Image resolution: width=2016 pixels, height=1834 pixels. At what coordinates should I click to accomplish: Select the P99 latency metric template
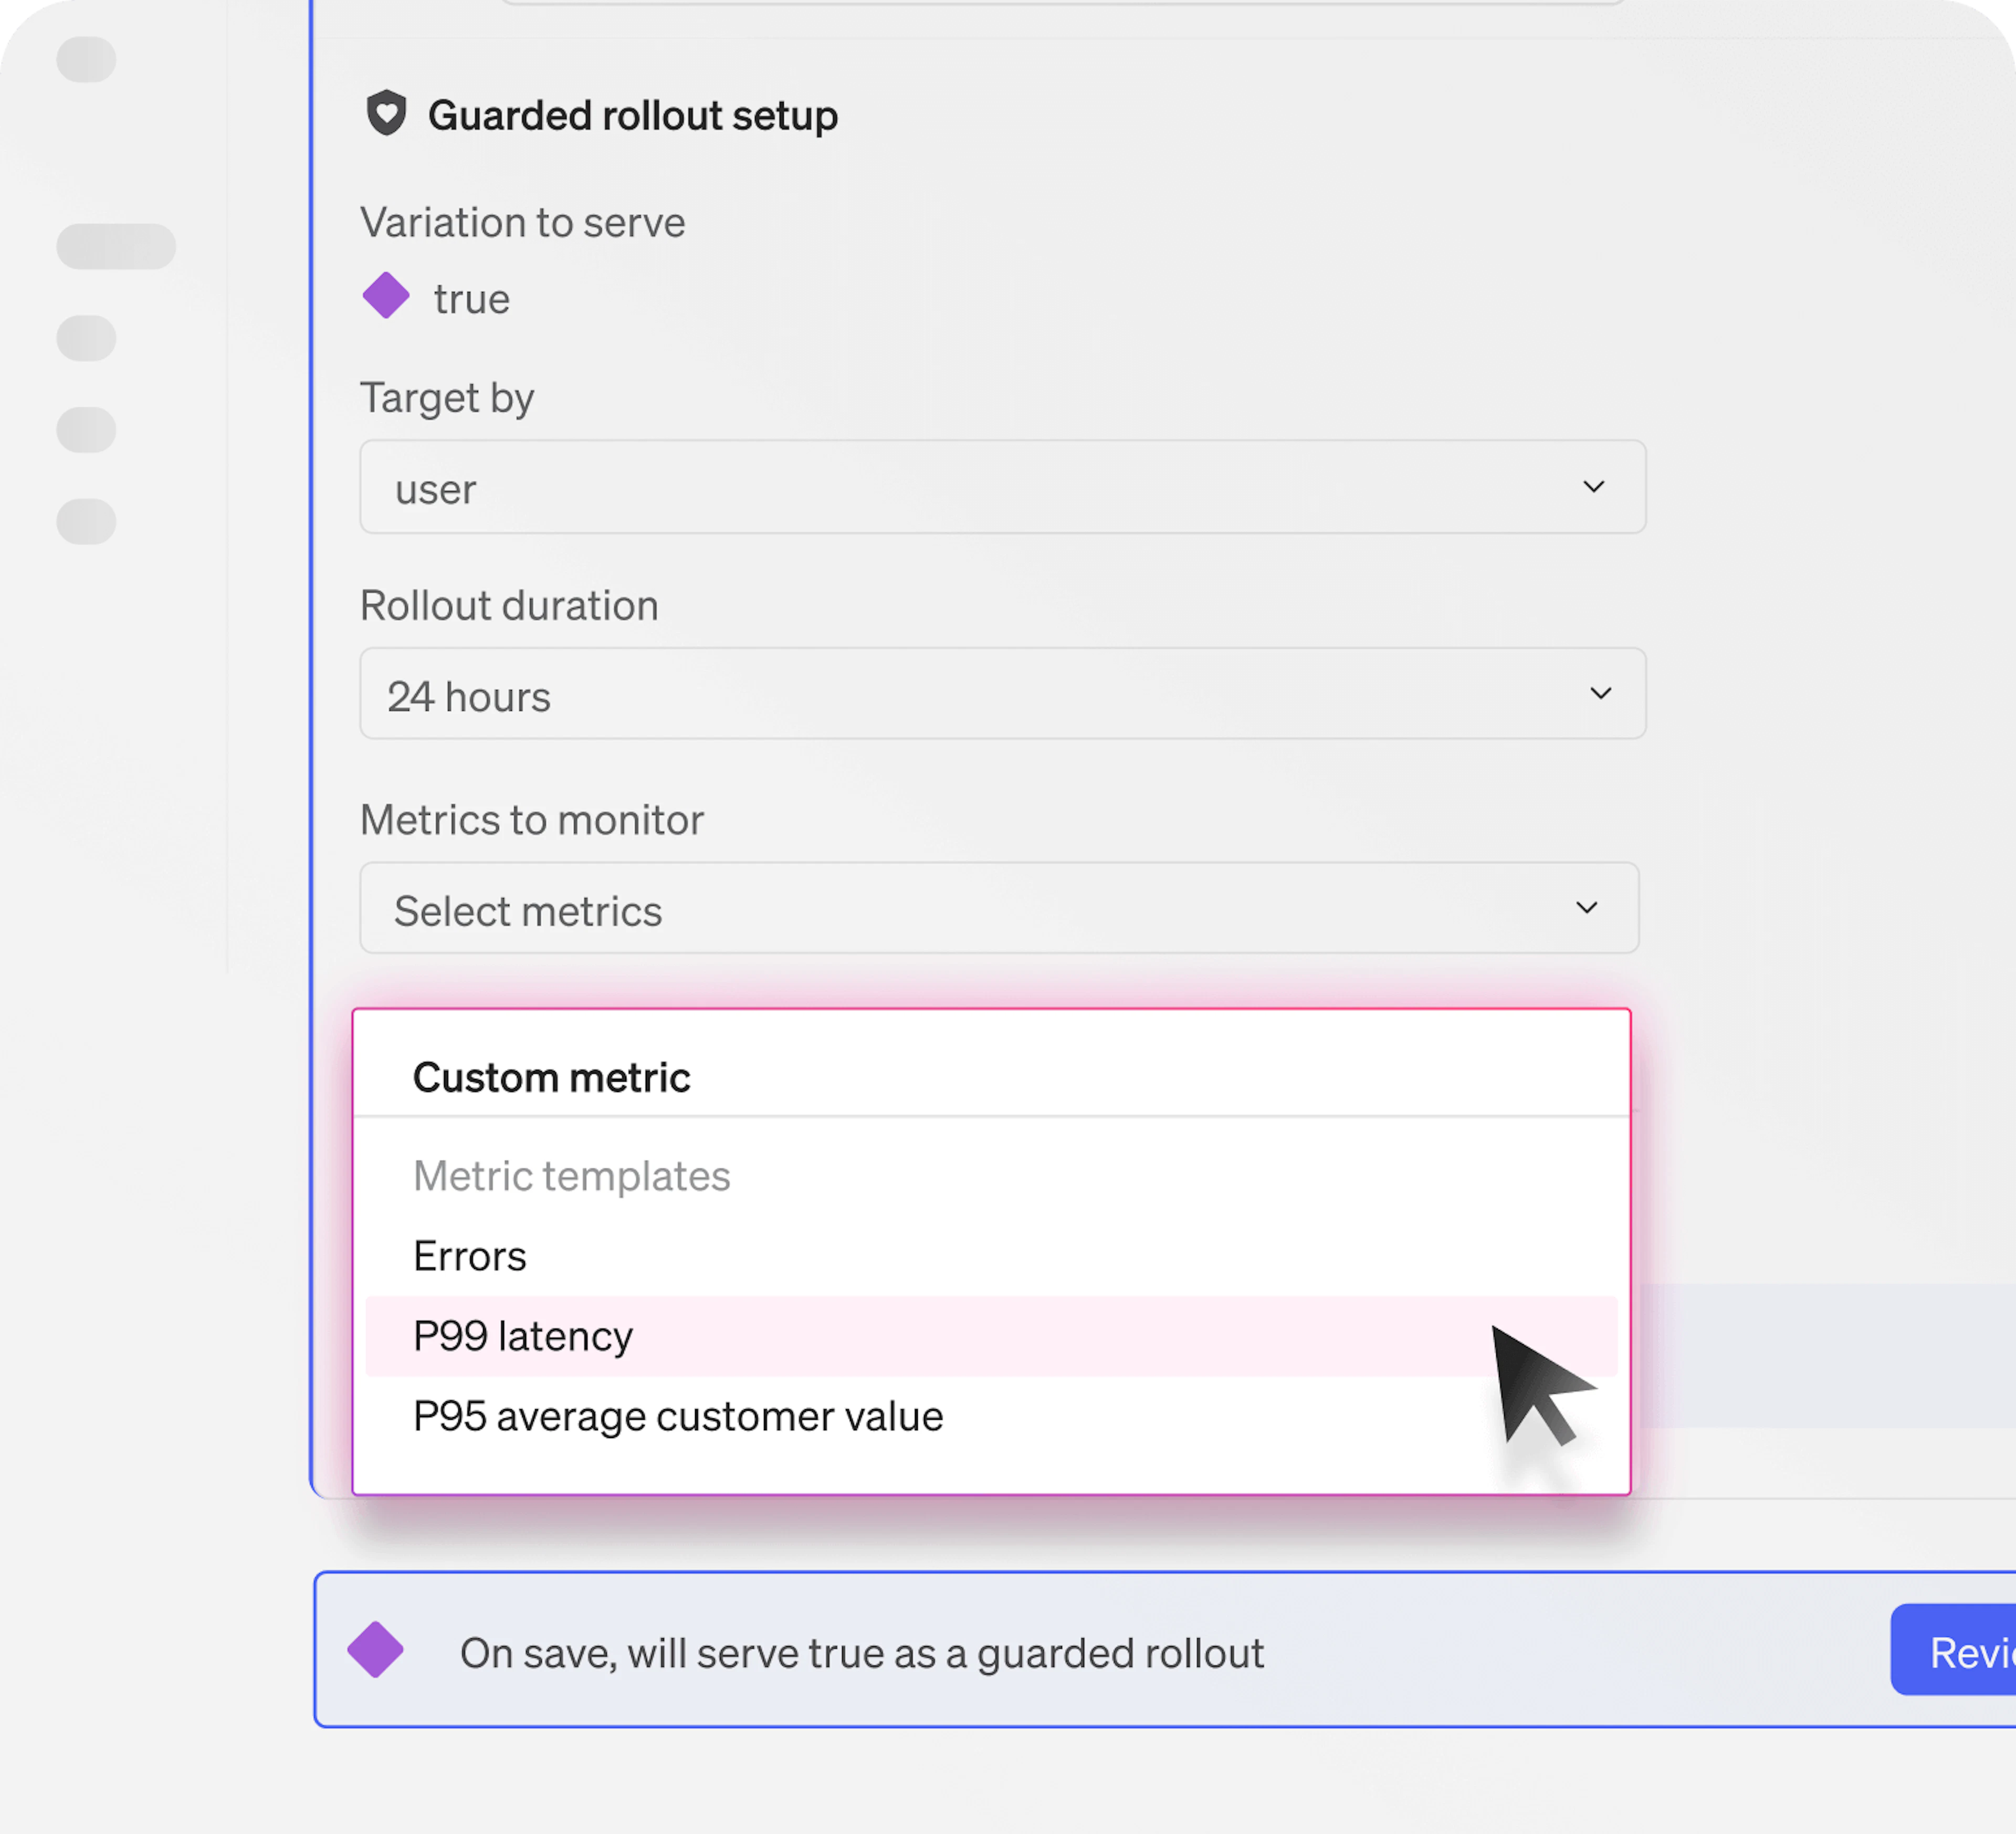tap(523, 1336)
